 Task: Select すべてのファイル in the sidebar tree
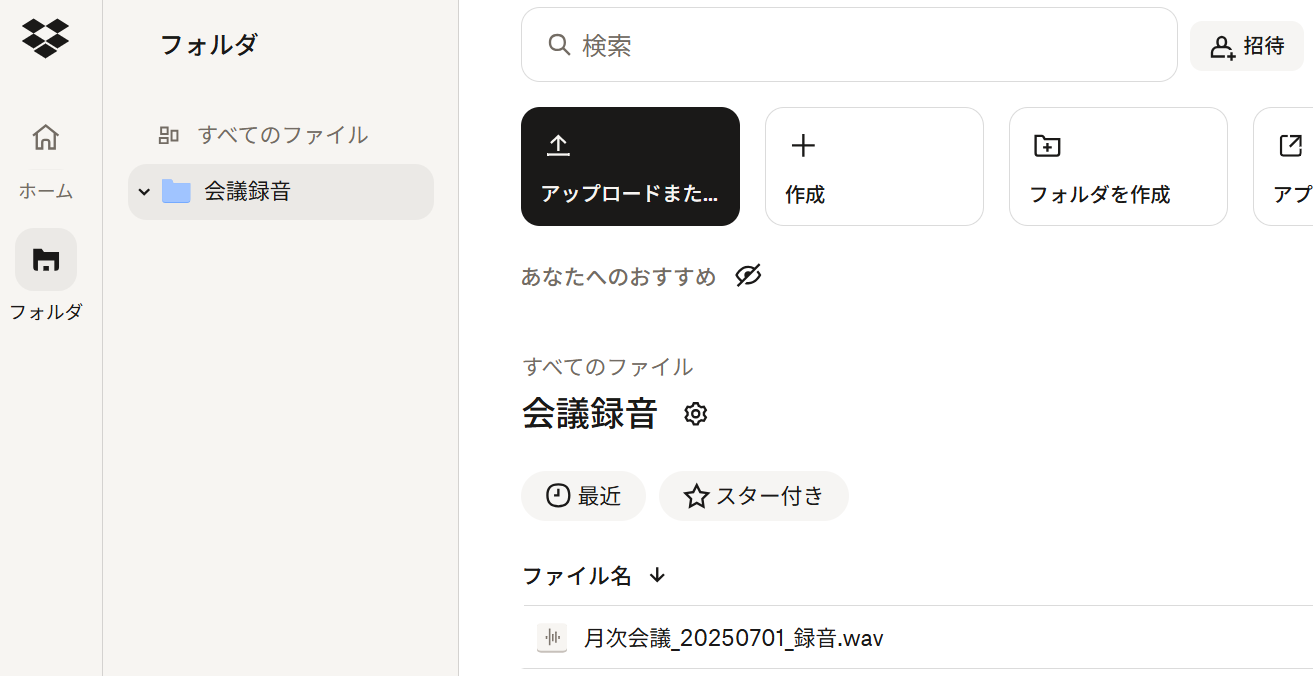(281, 134)
